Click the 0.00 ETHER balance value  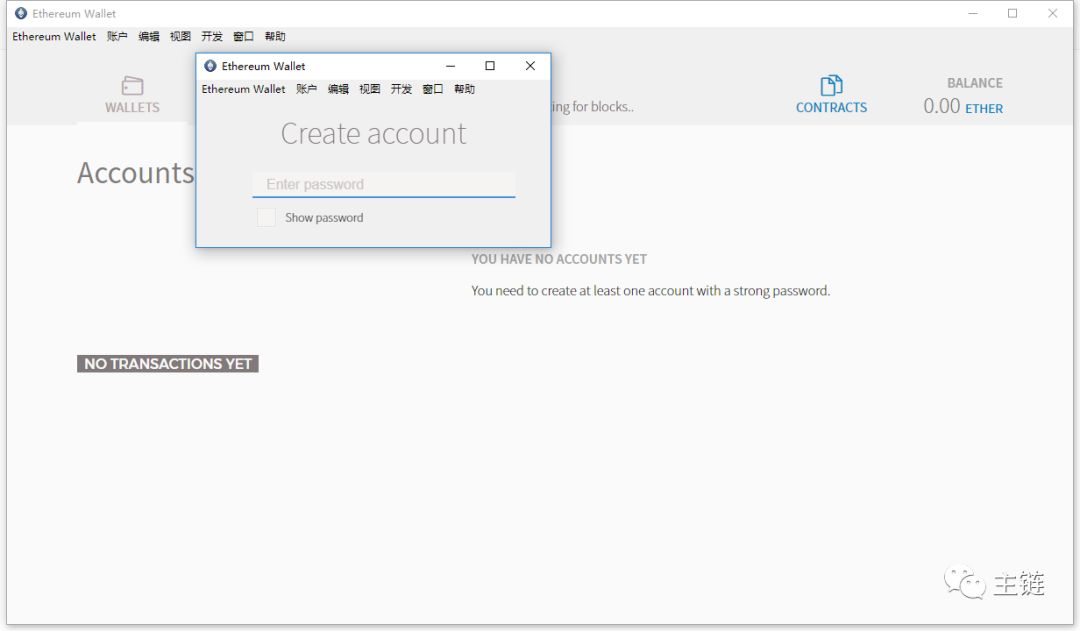click(963, 106)
